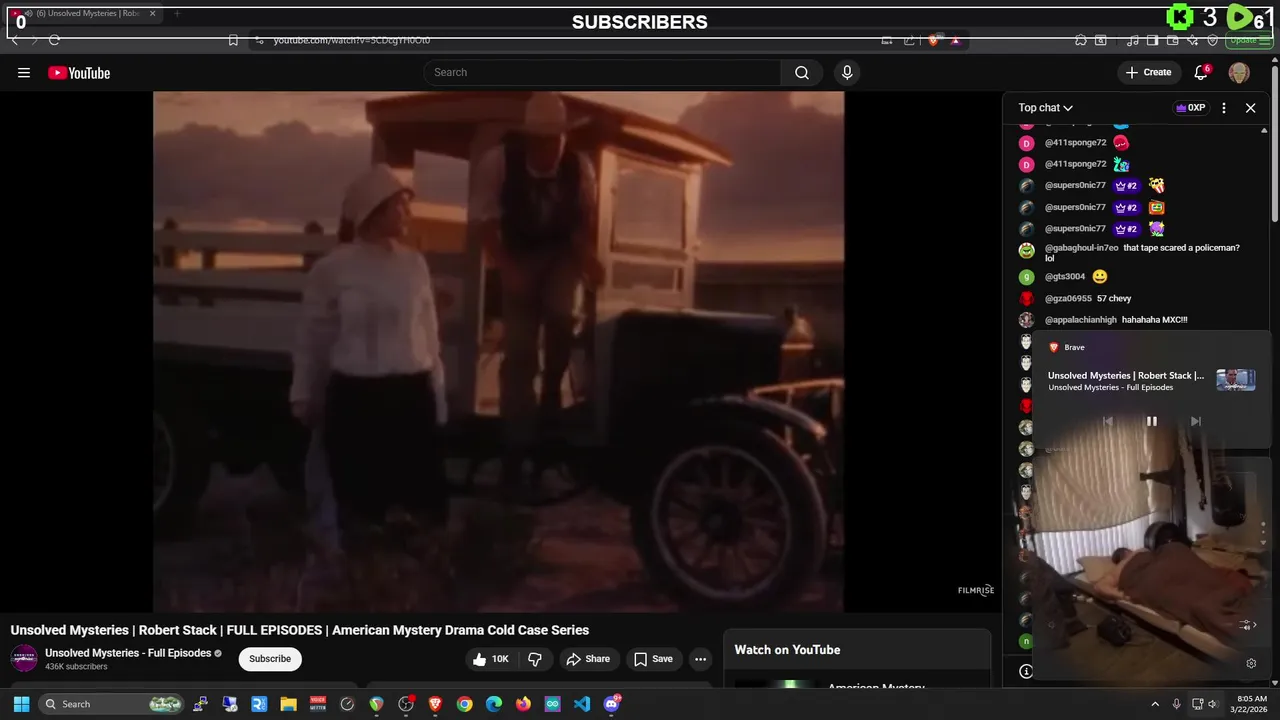Screen dimensions: 1280x720
Task: Toggle the Brave sidebar panel icon
Action: [1152, 40]
